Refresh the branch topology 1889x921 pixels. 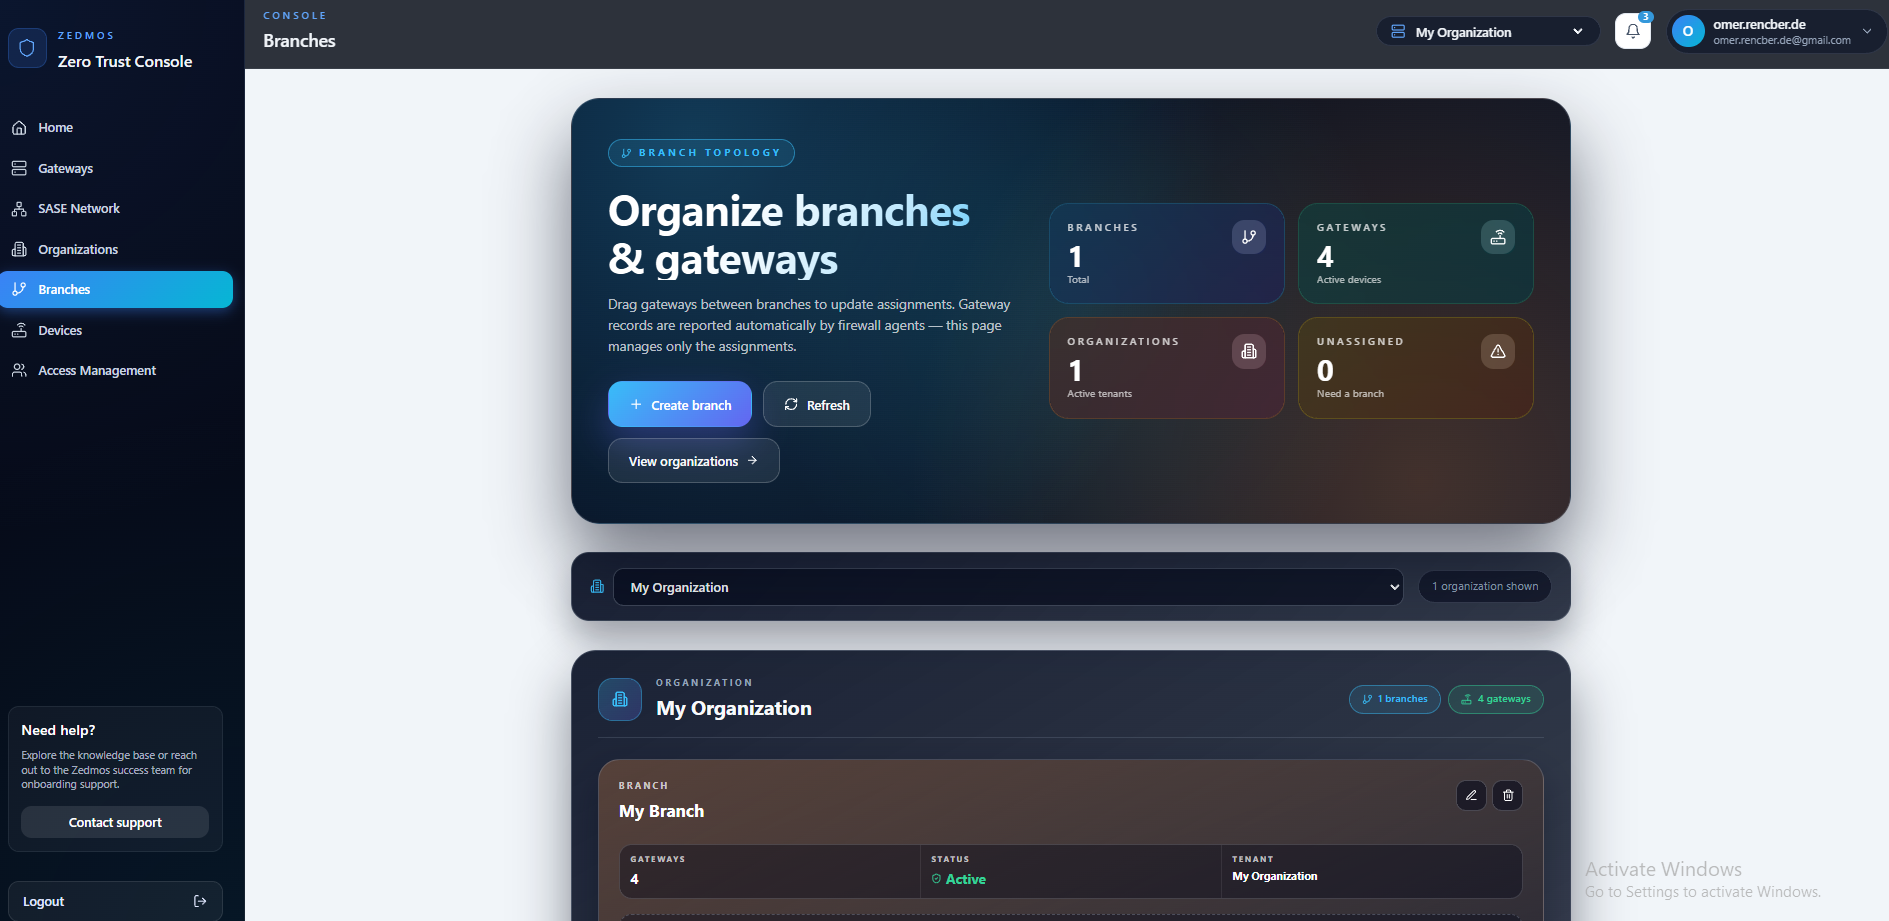click(x=817, y=404)
